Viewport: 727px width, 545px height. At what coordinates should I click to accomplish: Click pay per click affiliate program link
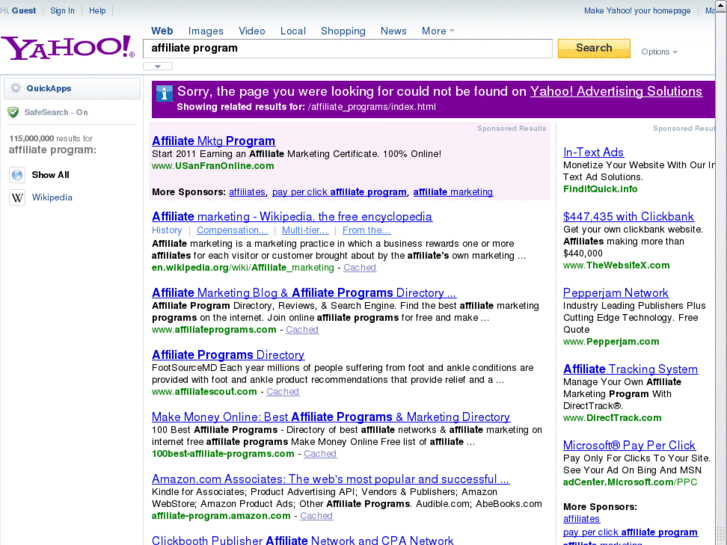click(339, 192)
